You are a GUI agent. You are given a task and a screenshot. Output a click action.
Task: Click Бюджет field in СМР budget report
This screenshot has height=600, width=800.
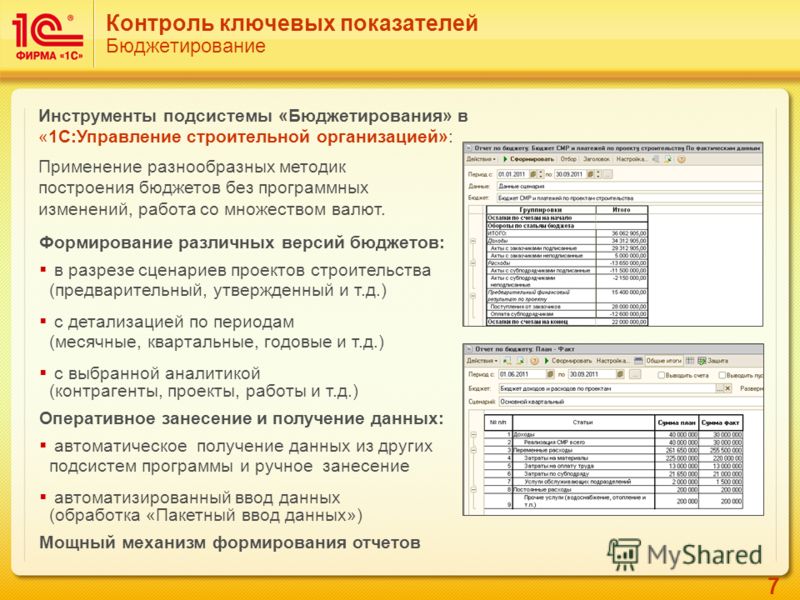(630, 198)
